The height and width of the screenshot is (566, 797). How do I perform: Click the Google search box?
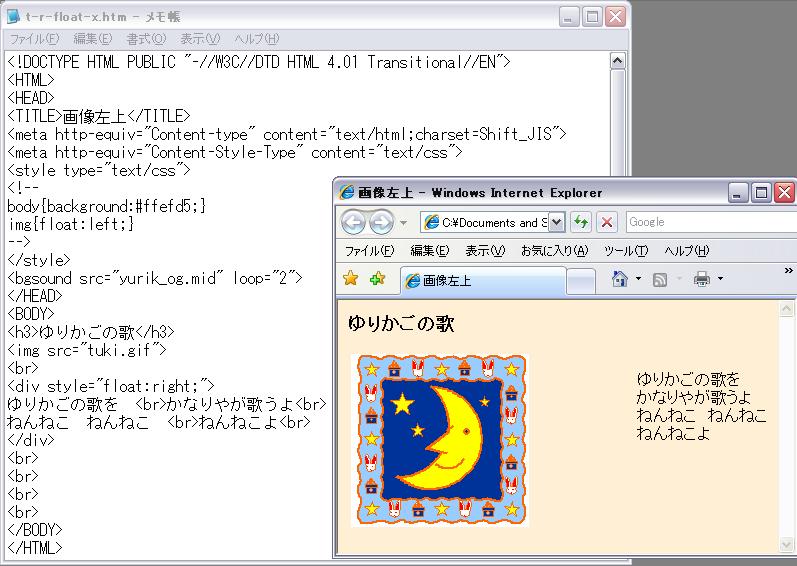point(711,223)
